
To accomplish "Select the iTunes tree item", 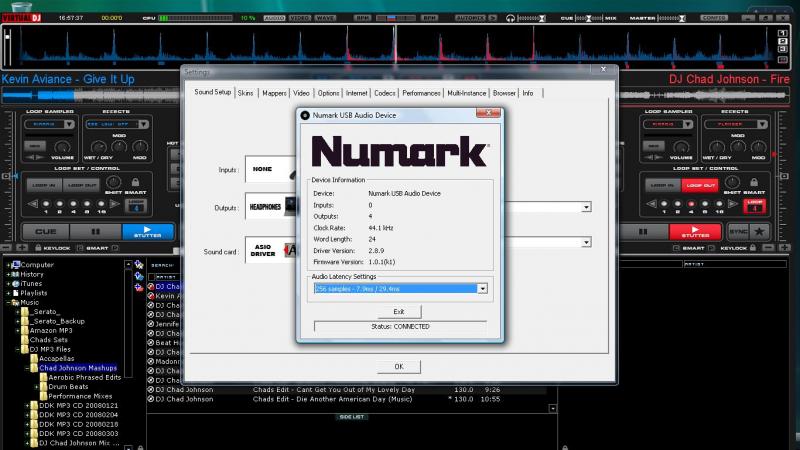I will point(31,284).
